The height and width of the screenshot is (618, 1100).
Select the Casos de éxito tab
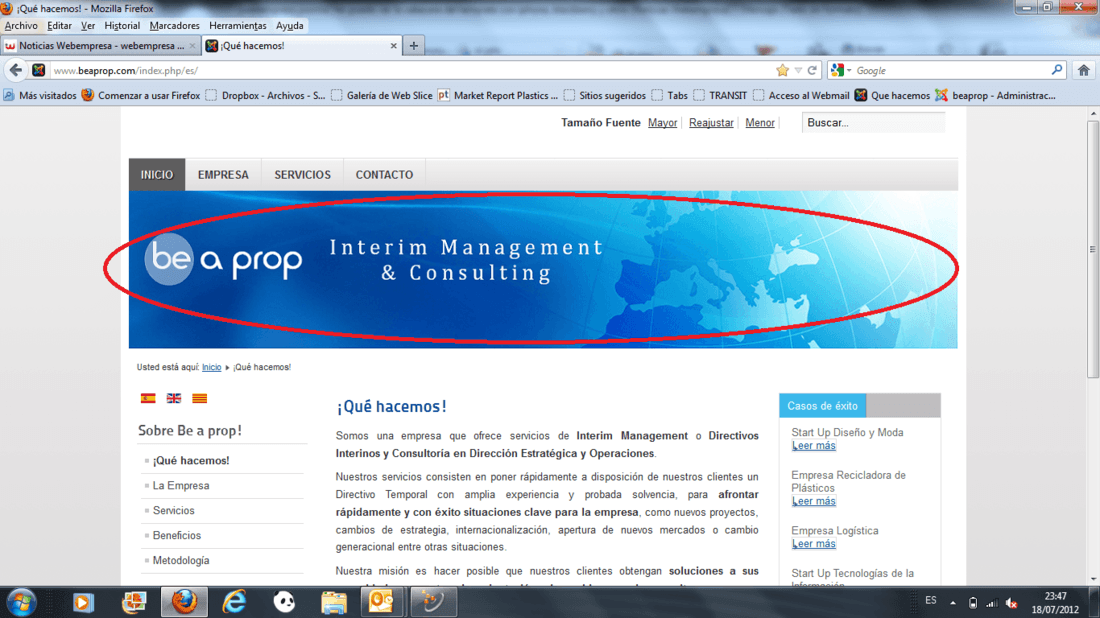coord(822,405)
